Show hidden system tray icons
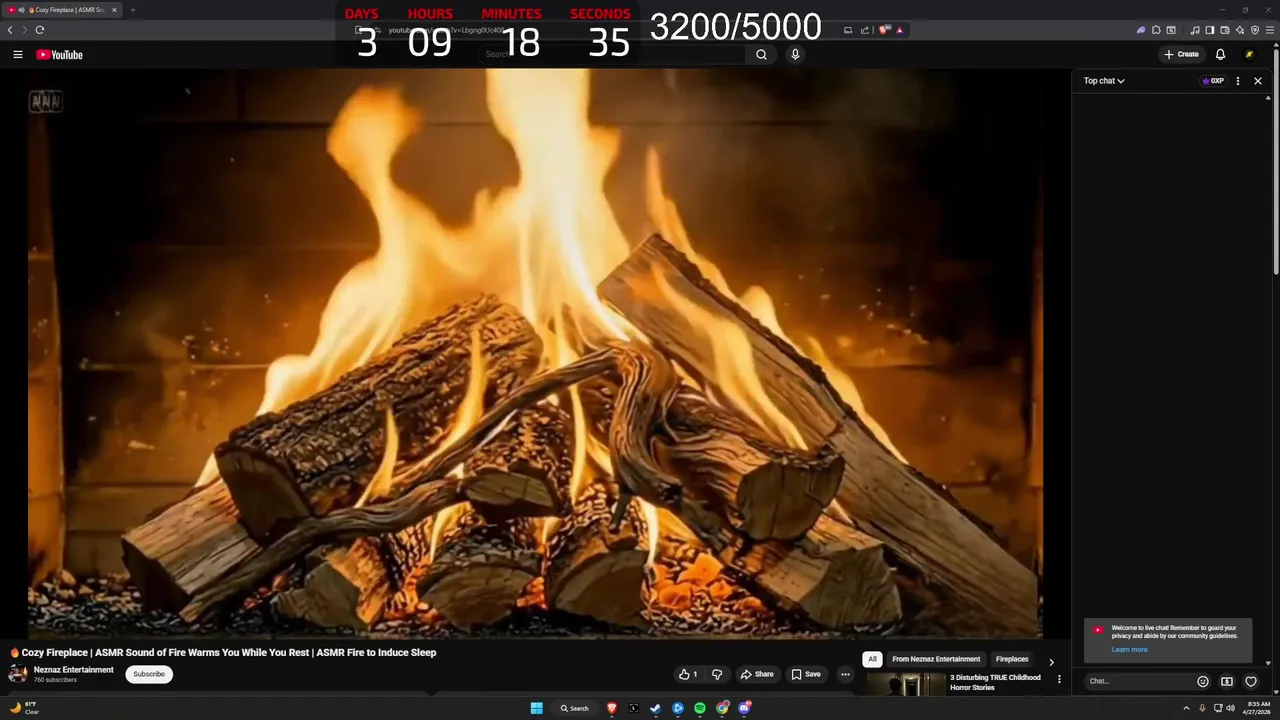The image size is (1280, 720). tap(1186, 708)
